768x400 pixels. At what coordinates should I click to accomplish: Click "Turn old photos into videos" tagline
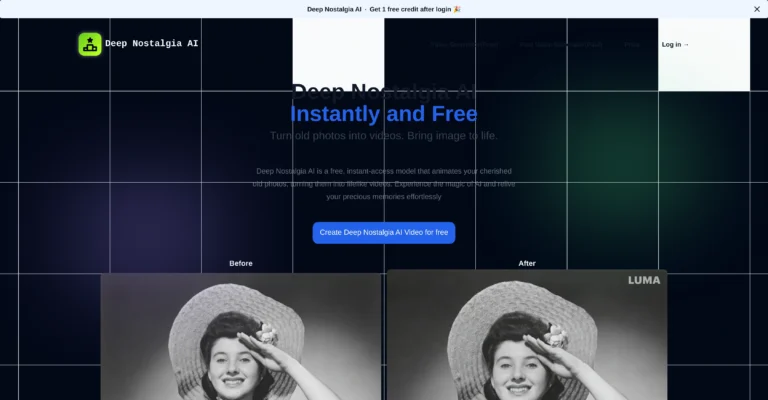tap(384, 136)
